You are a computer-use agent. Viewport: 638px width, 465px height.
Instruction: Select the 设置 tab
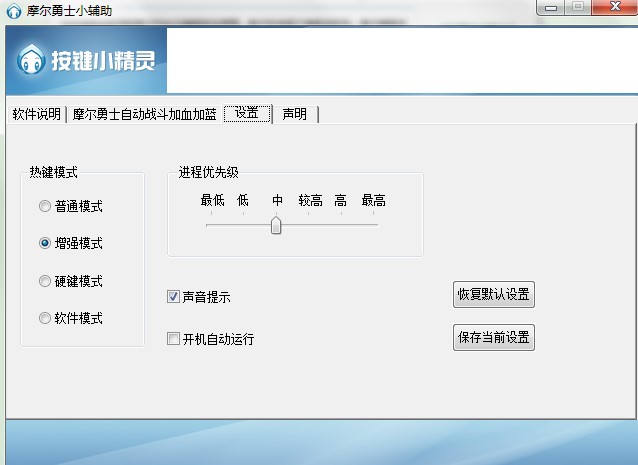pos(247,114)
